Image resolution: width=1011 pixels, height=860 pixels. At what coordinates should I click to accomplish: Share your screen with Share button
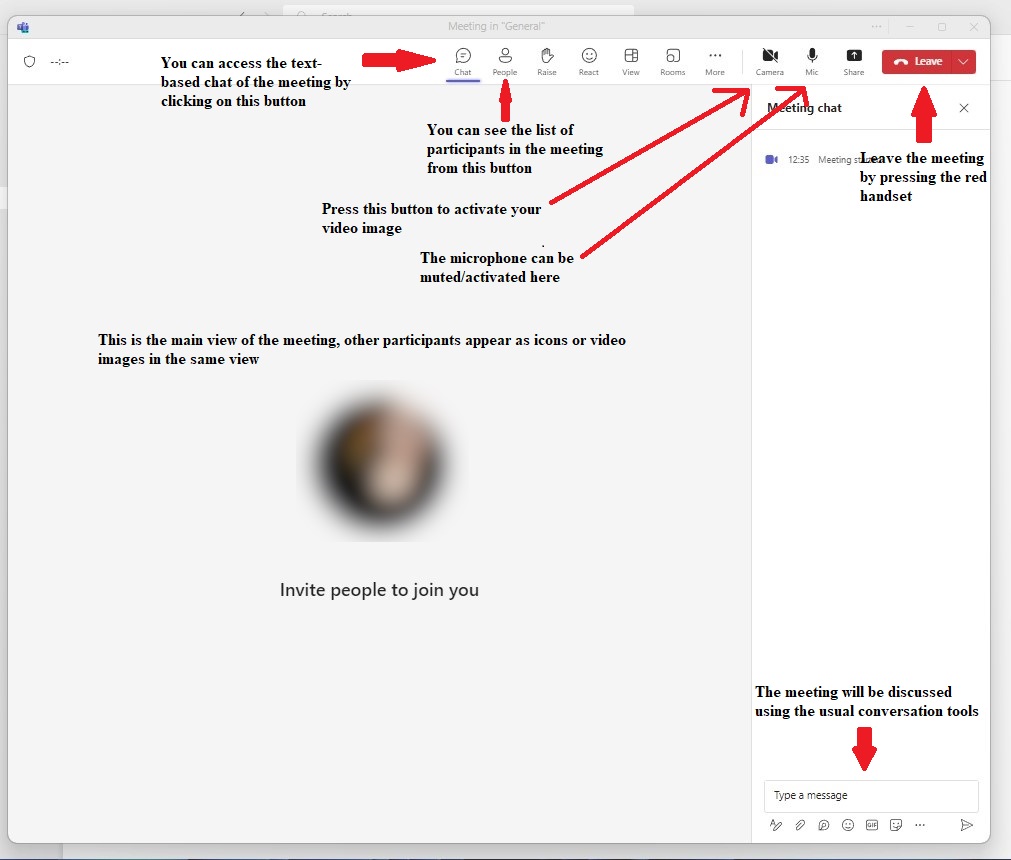coord(853,60)
